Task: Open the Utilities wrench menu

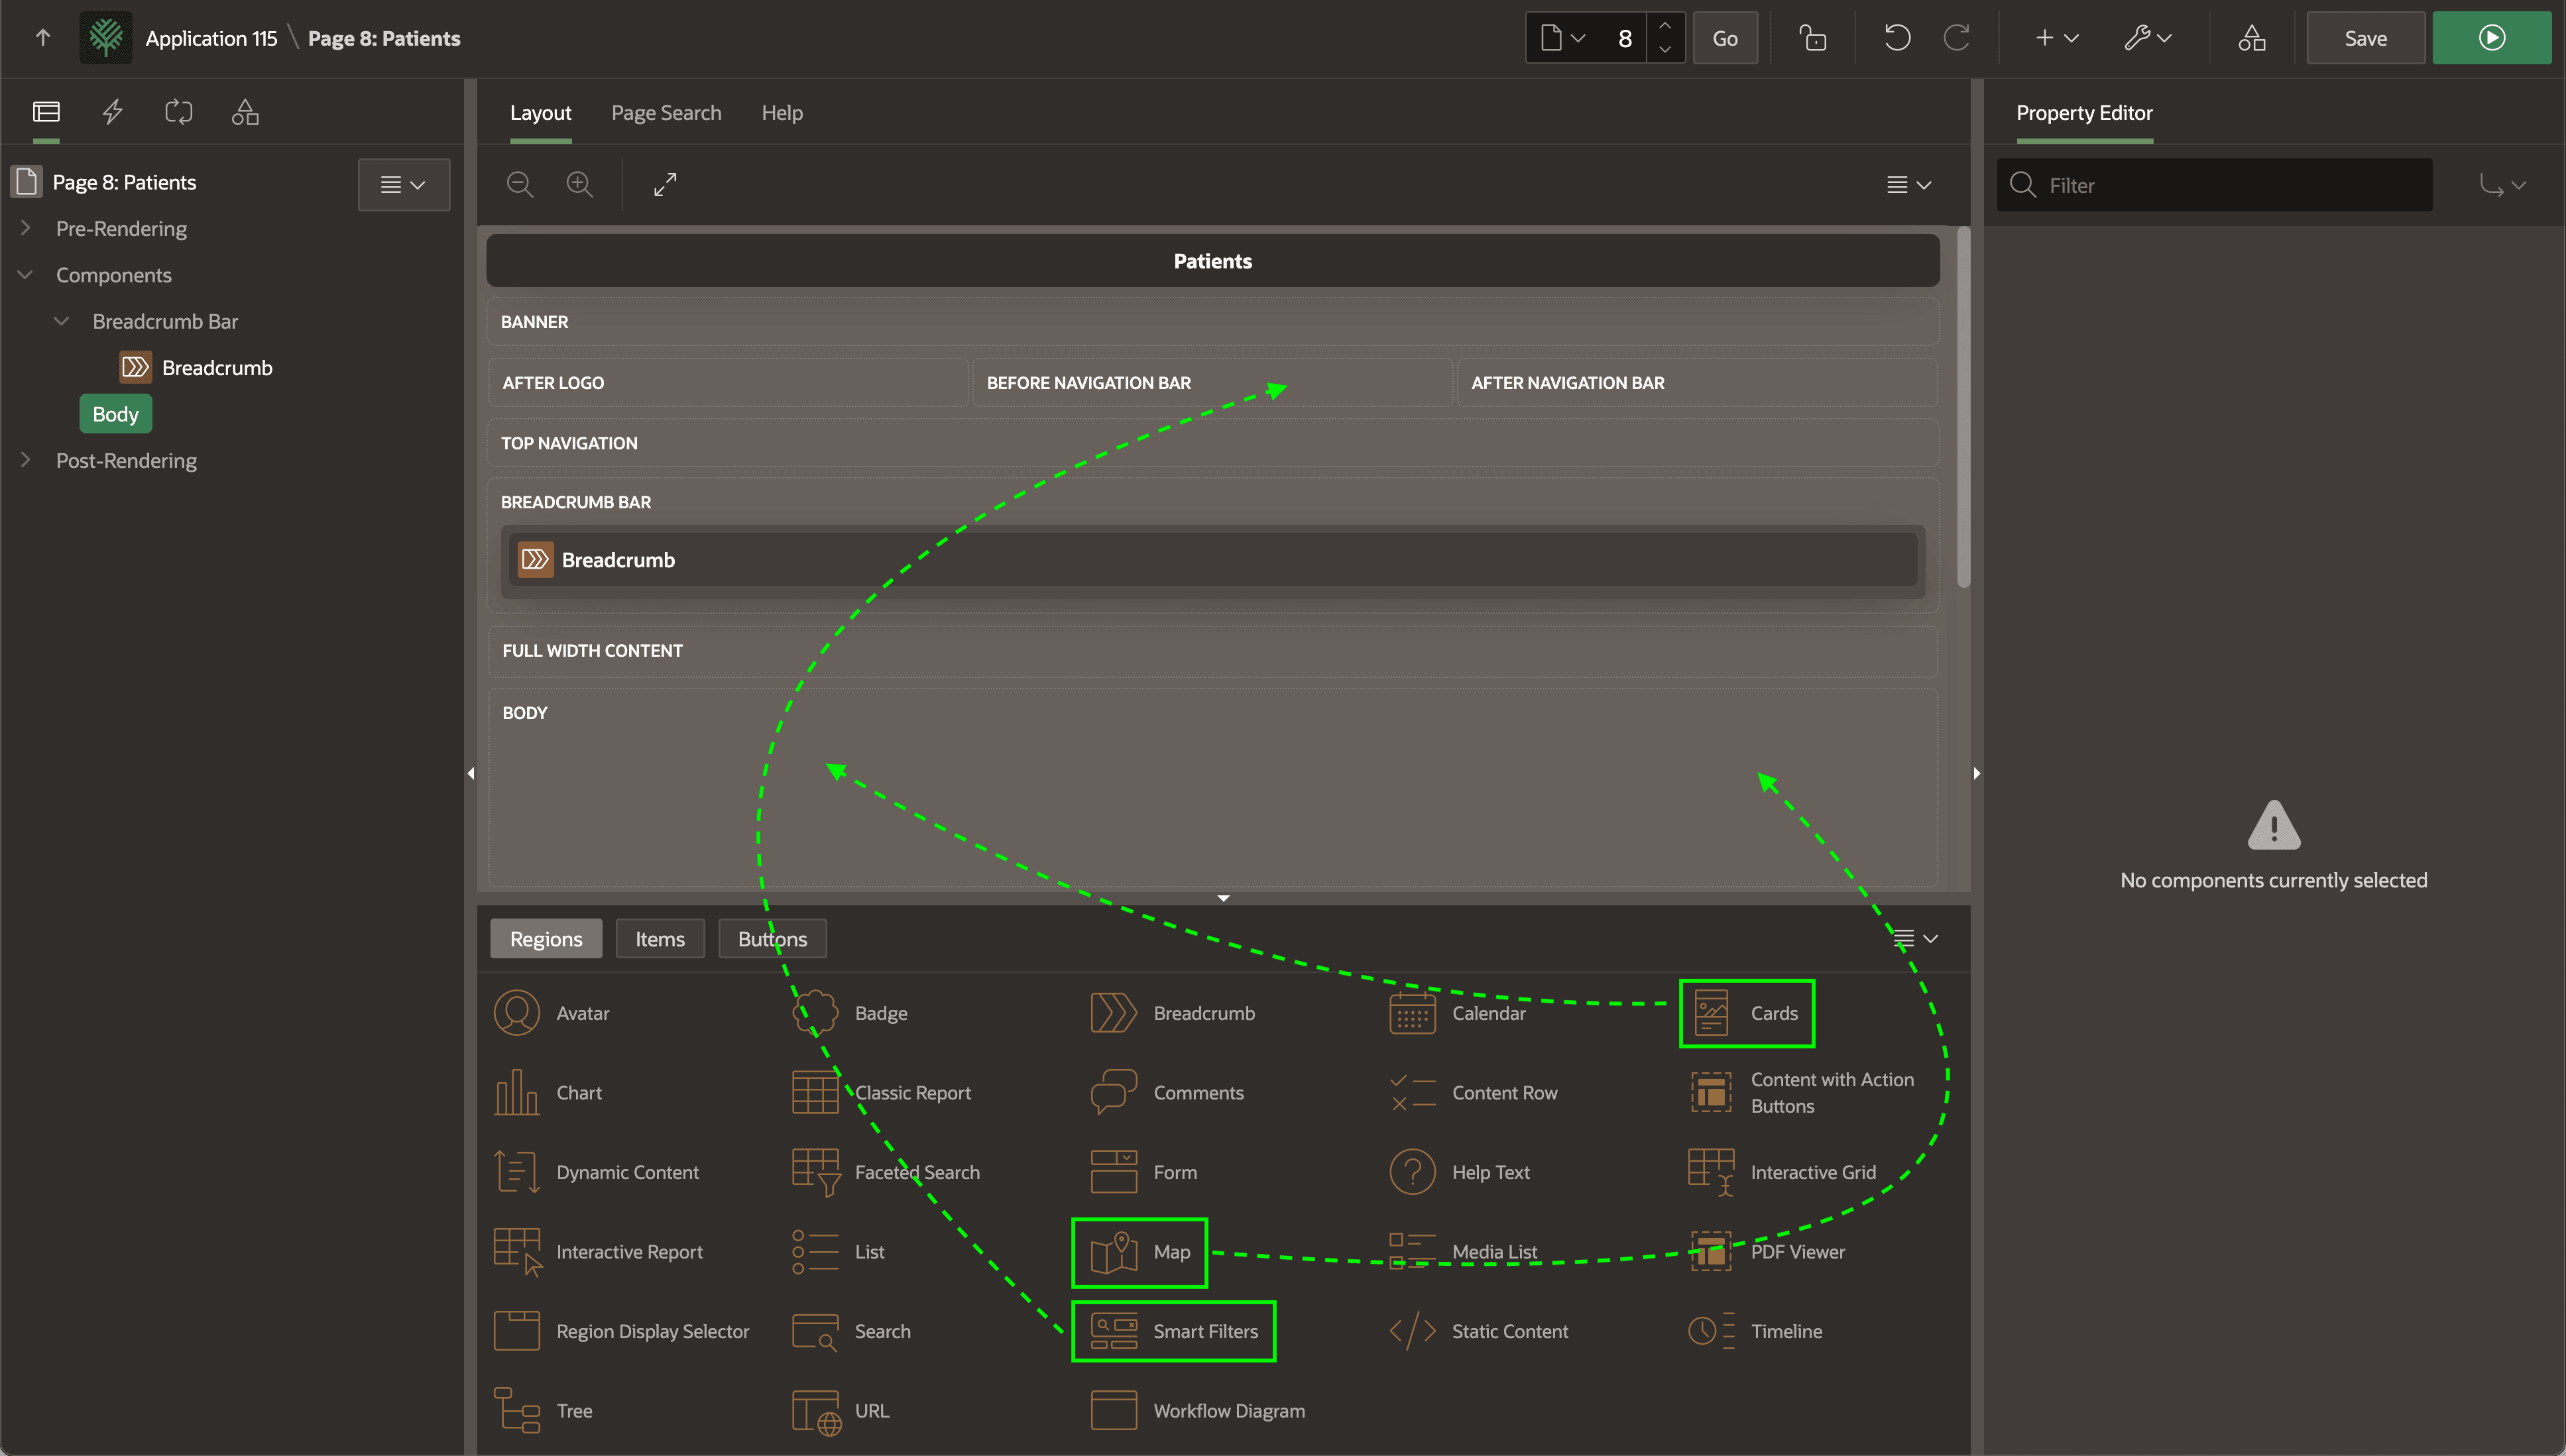Action: click(x=2147, y=38)
